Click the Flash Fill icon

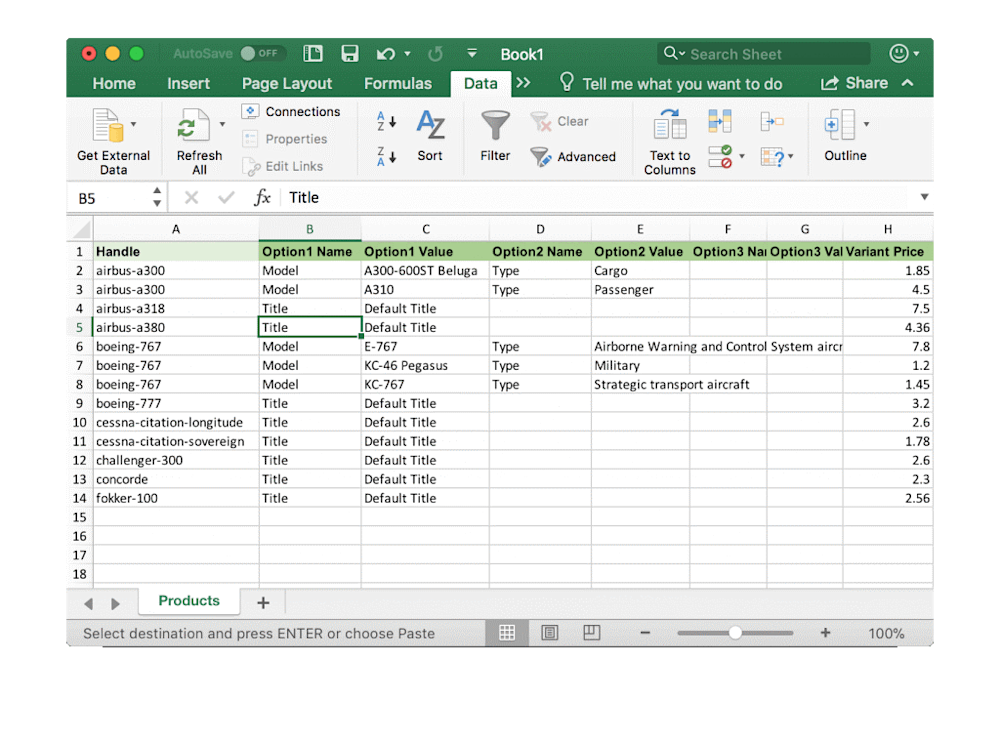click(720, 121)
